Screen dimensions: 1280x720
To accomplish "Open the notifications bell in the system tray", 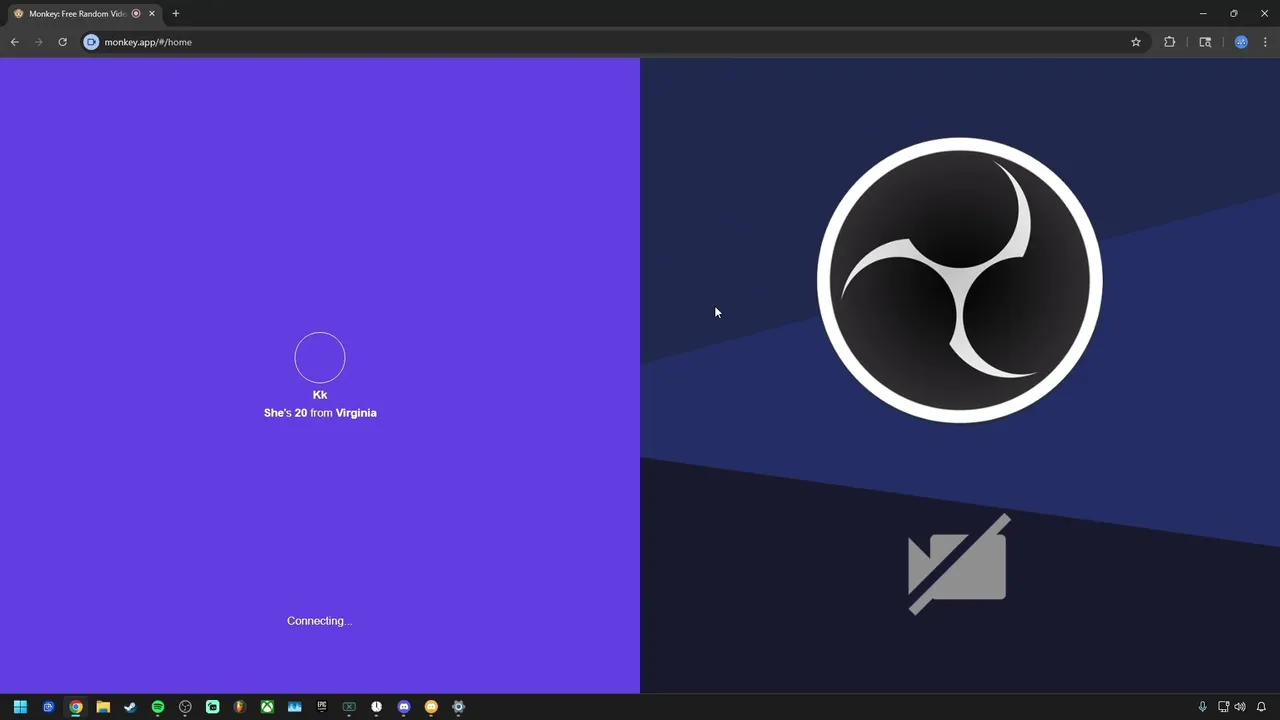I will coord(1261,707).
